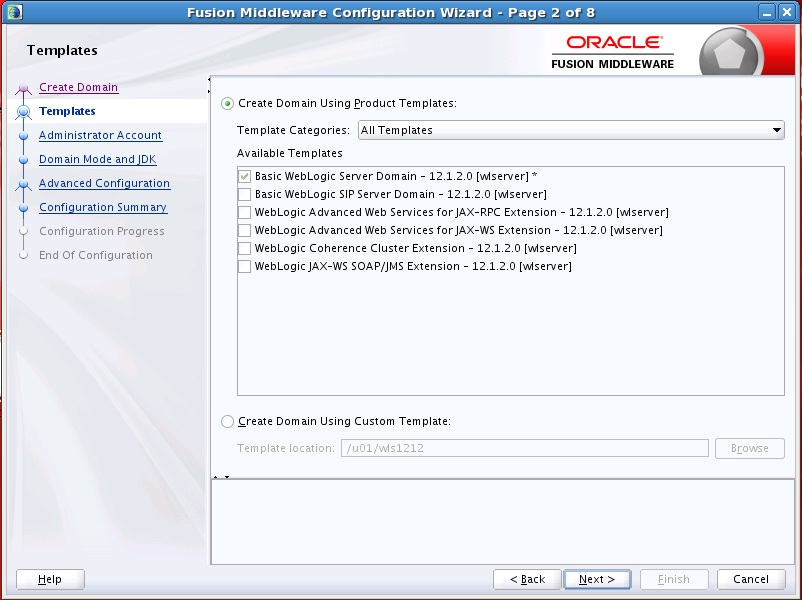802x600 pixels.
Task: Close the Configuration Wizard window
Action: pyautogui.click(x=786, y=12)
